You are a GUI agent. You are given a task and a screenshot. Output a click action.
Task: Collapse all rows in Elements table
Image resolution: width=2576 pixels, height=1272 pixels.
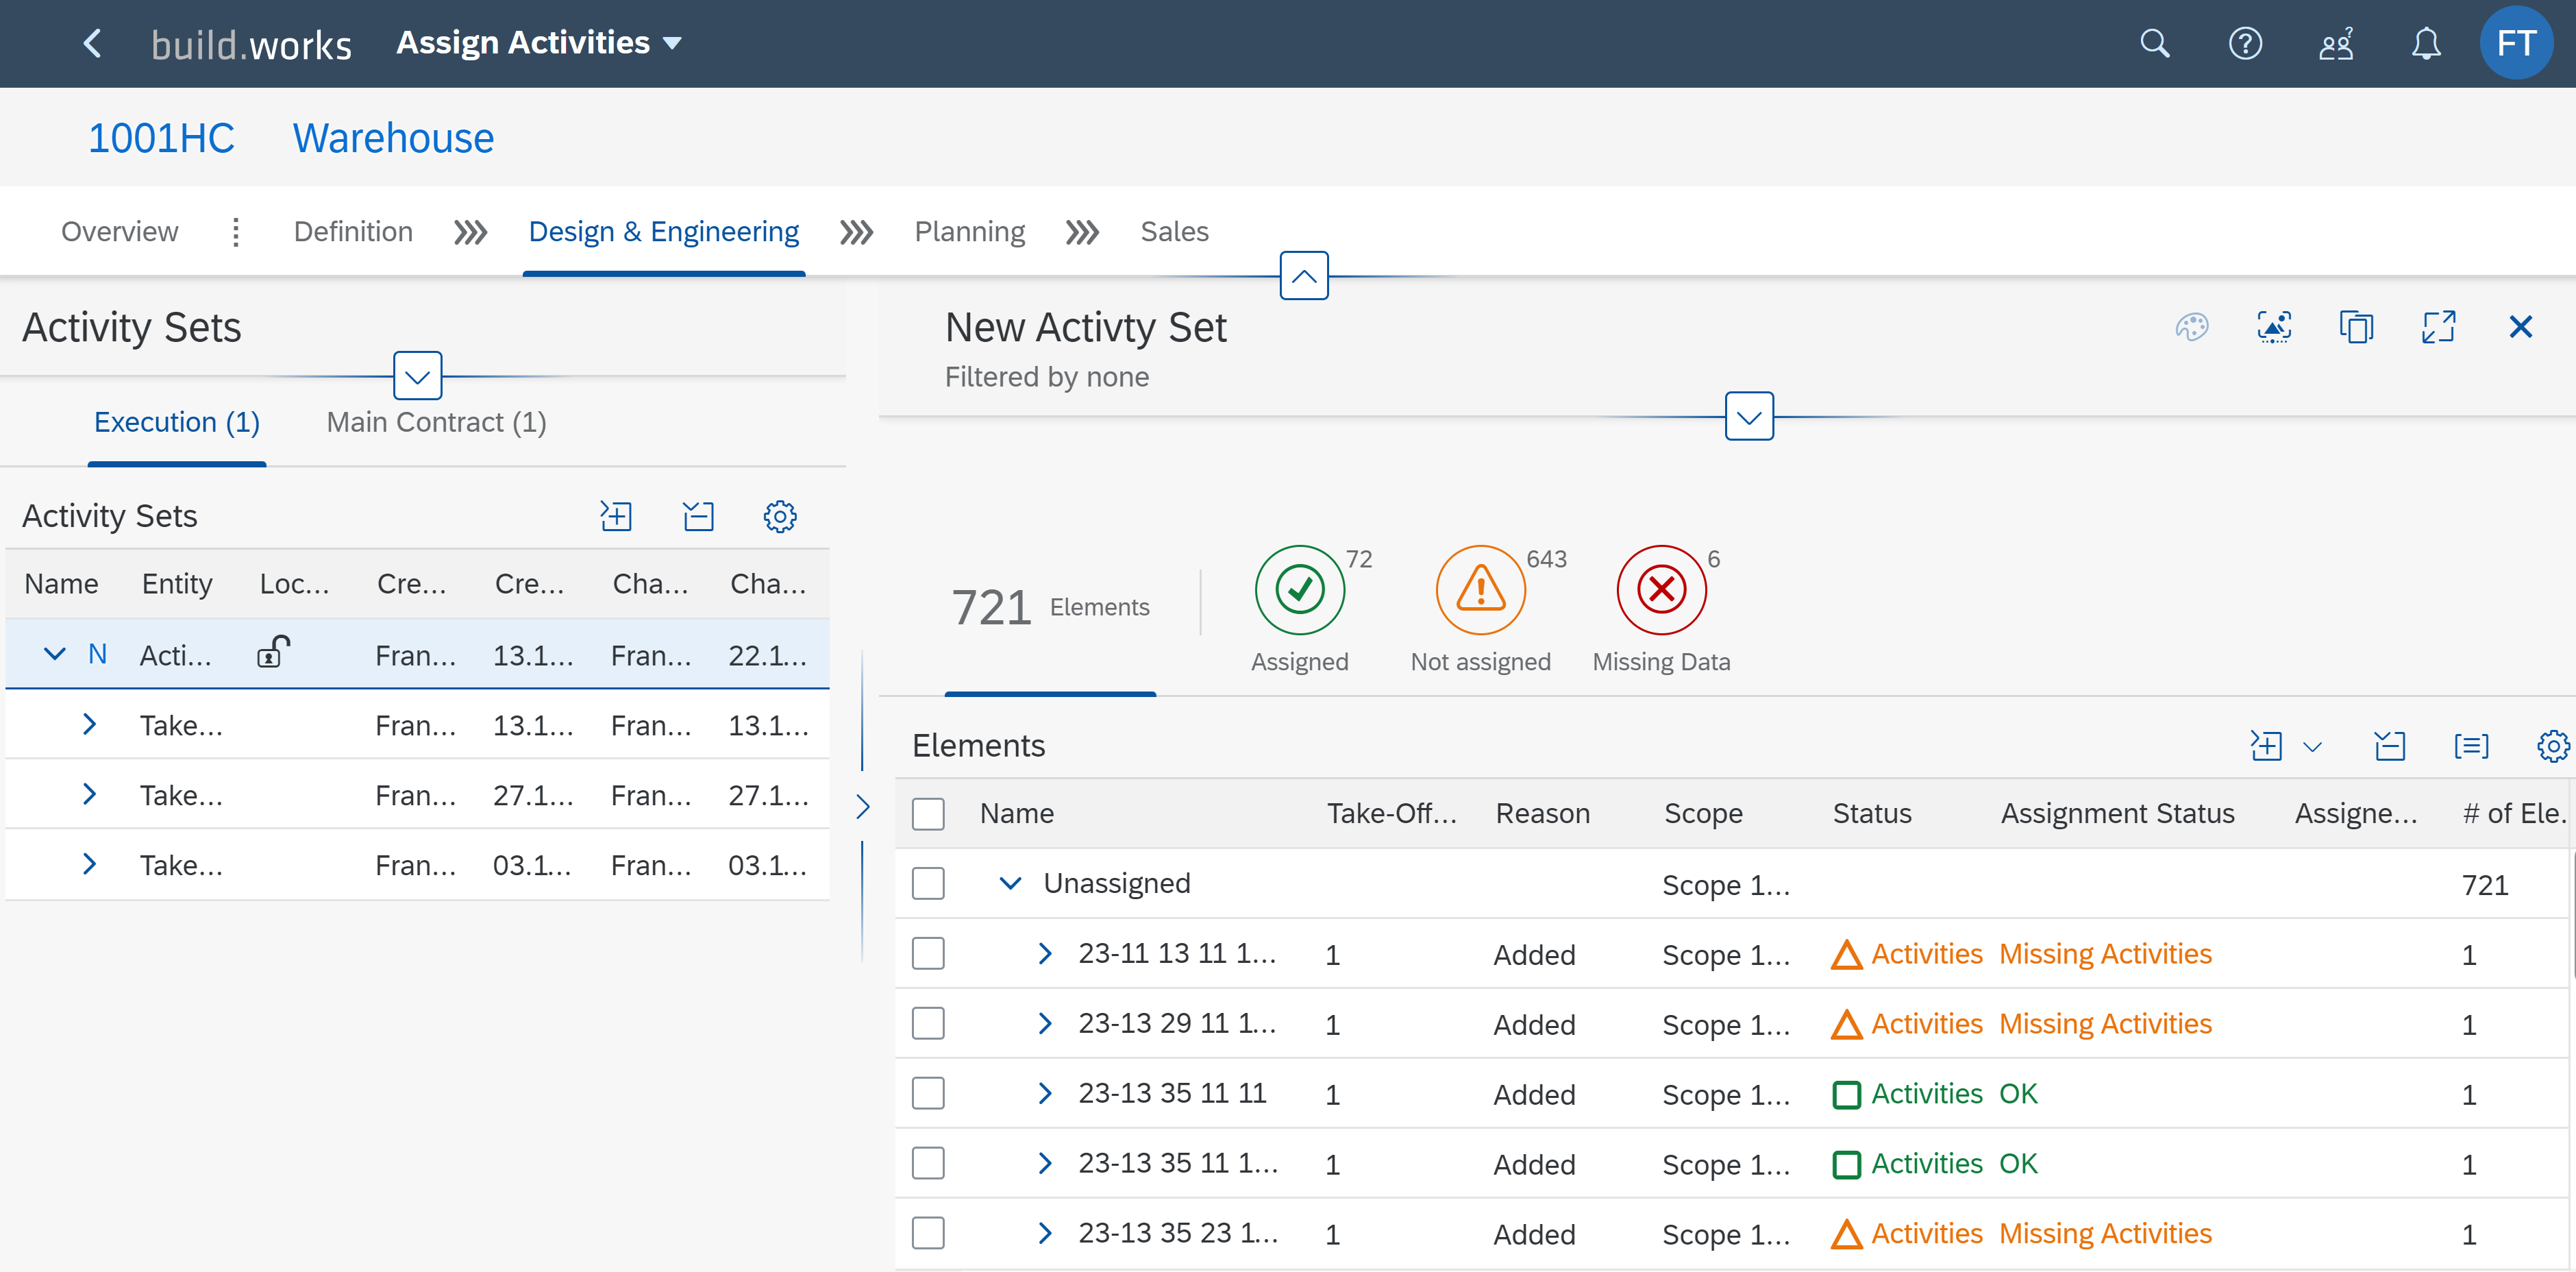2389,746
